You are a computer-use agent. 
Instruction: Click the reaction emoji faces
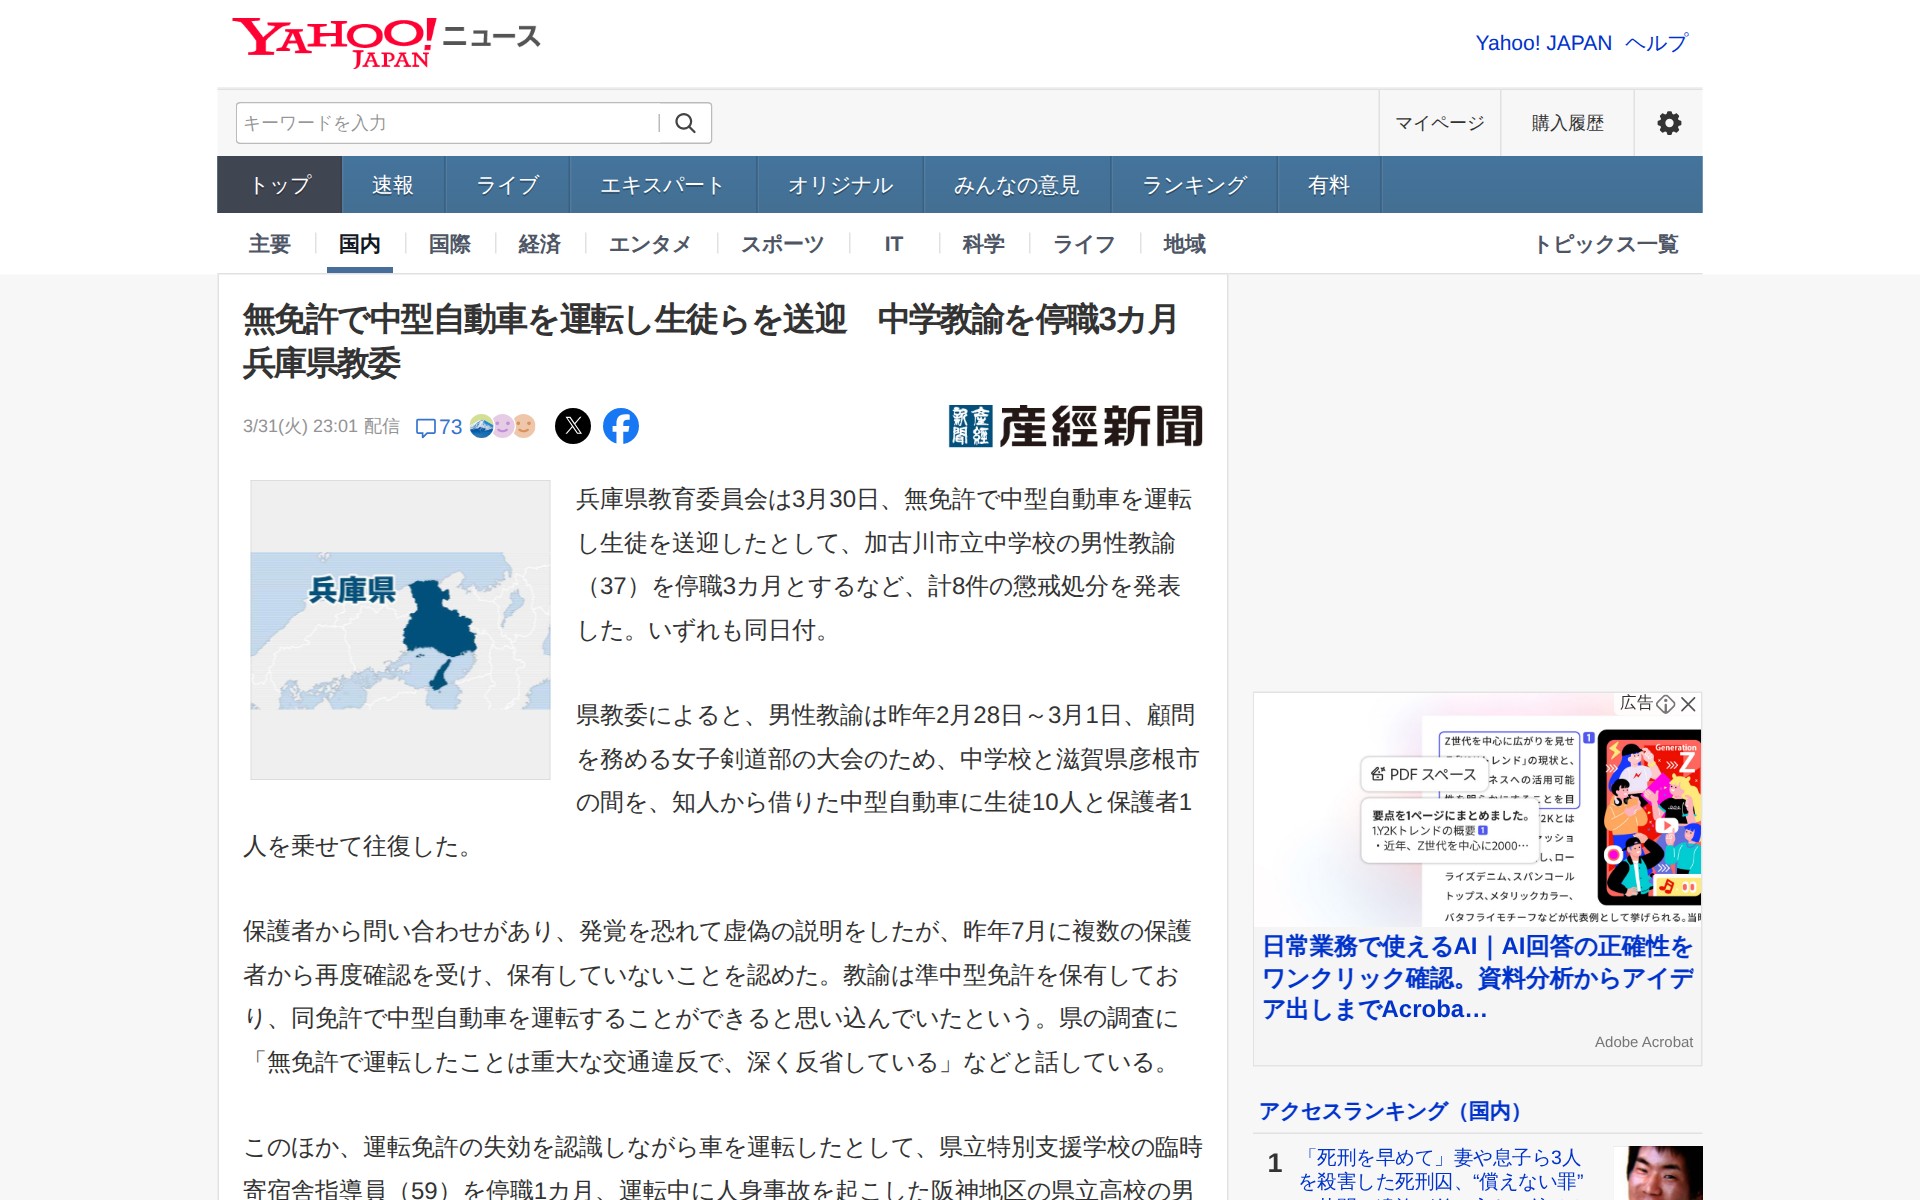(503, 426)
